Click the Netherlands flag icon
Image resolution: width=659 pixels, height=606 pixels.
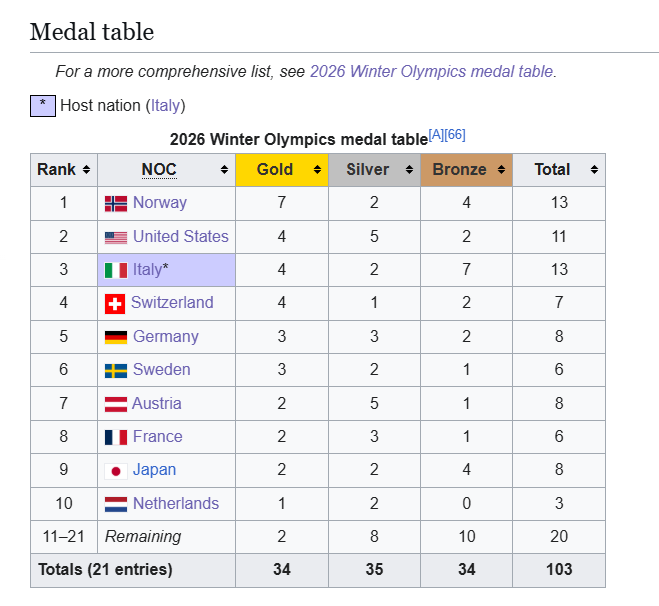click(116, 504)
